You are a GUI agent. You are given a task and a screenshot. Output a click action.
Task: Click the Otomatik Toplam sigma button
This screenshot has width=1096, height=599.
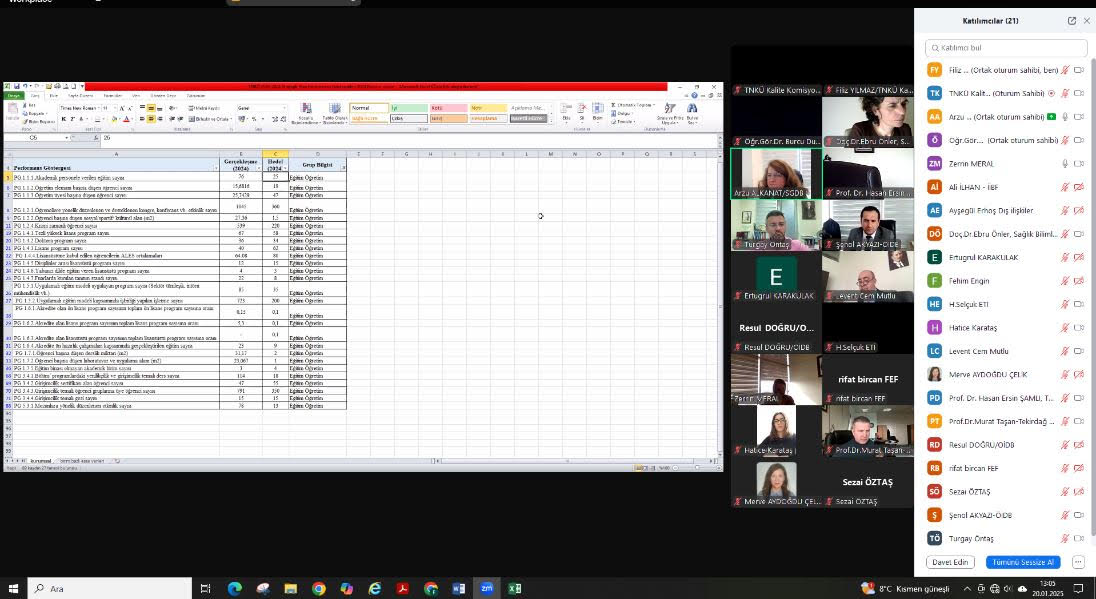coord(633,105)
